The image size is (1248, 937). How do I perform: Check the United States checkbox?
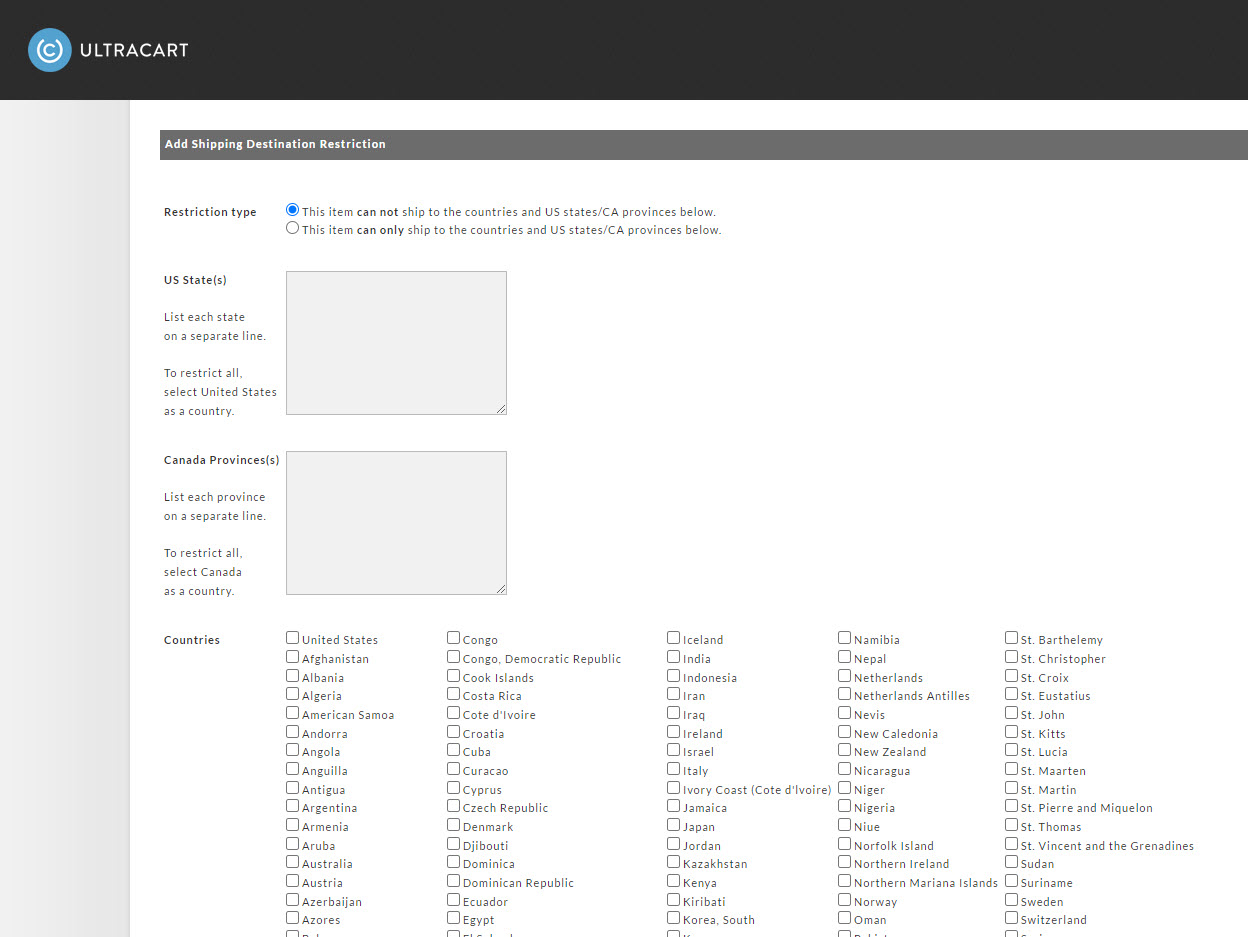coord(292,638)
